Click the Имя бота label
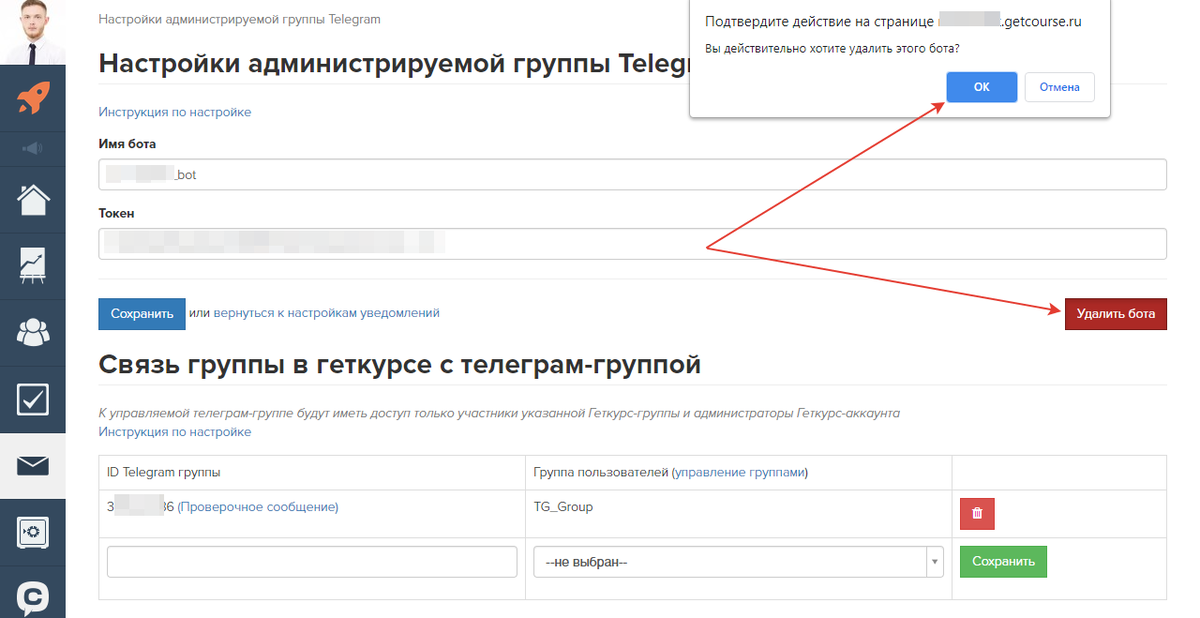 [127, 144]
